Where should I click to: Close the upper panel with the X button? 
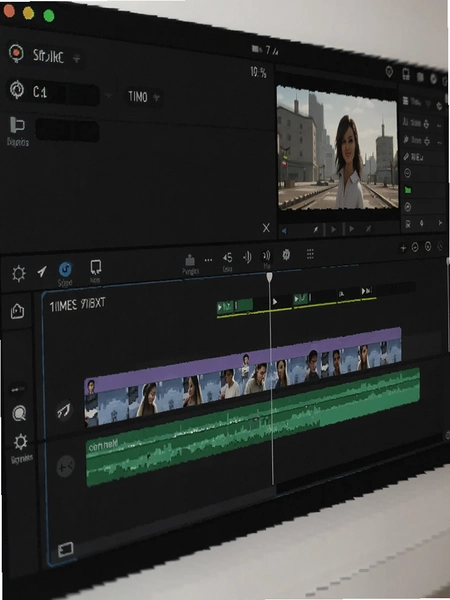tap(266, 228)
